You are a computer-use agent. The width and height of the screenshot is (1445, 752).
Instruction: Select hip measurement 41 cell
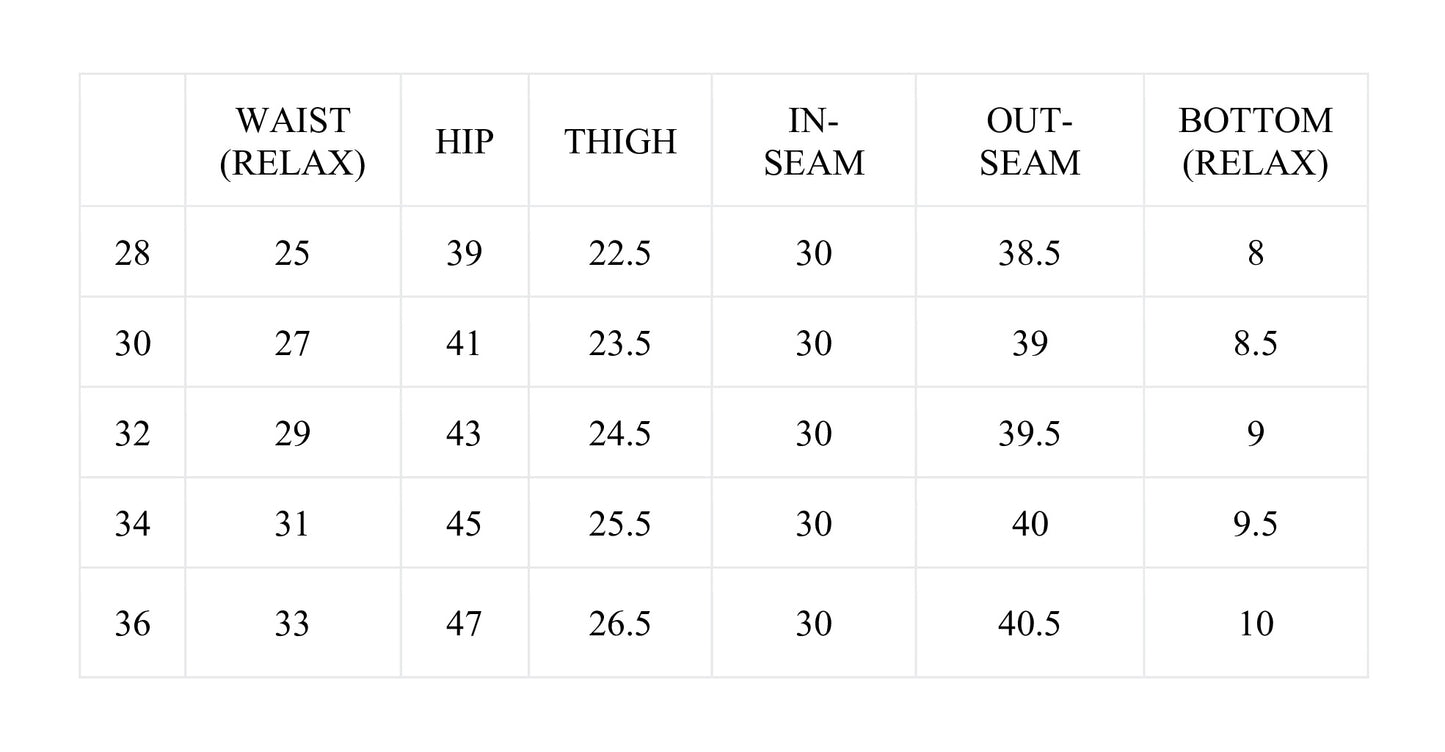[464, 344]
